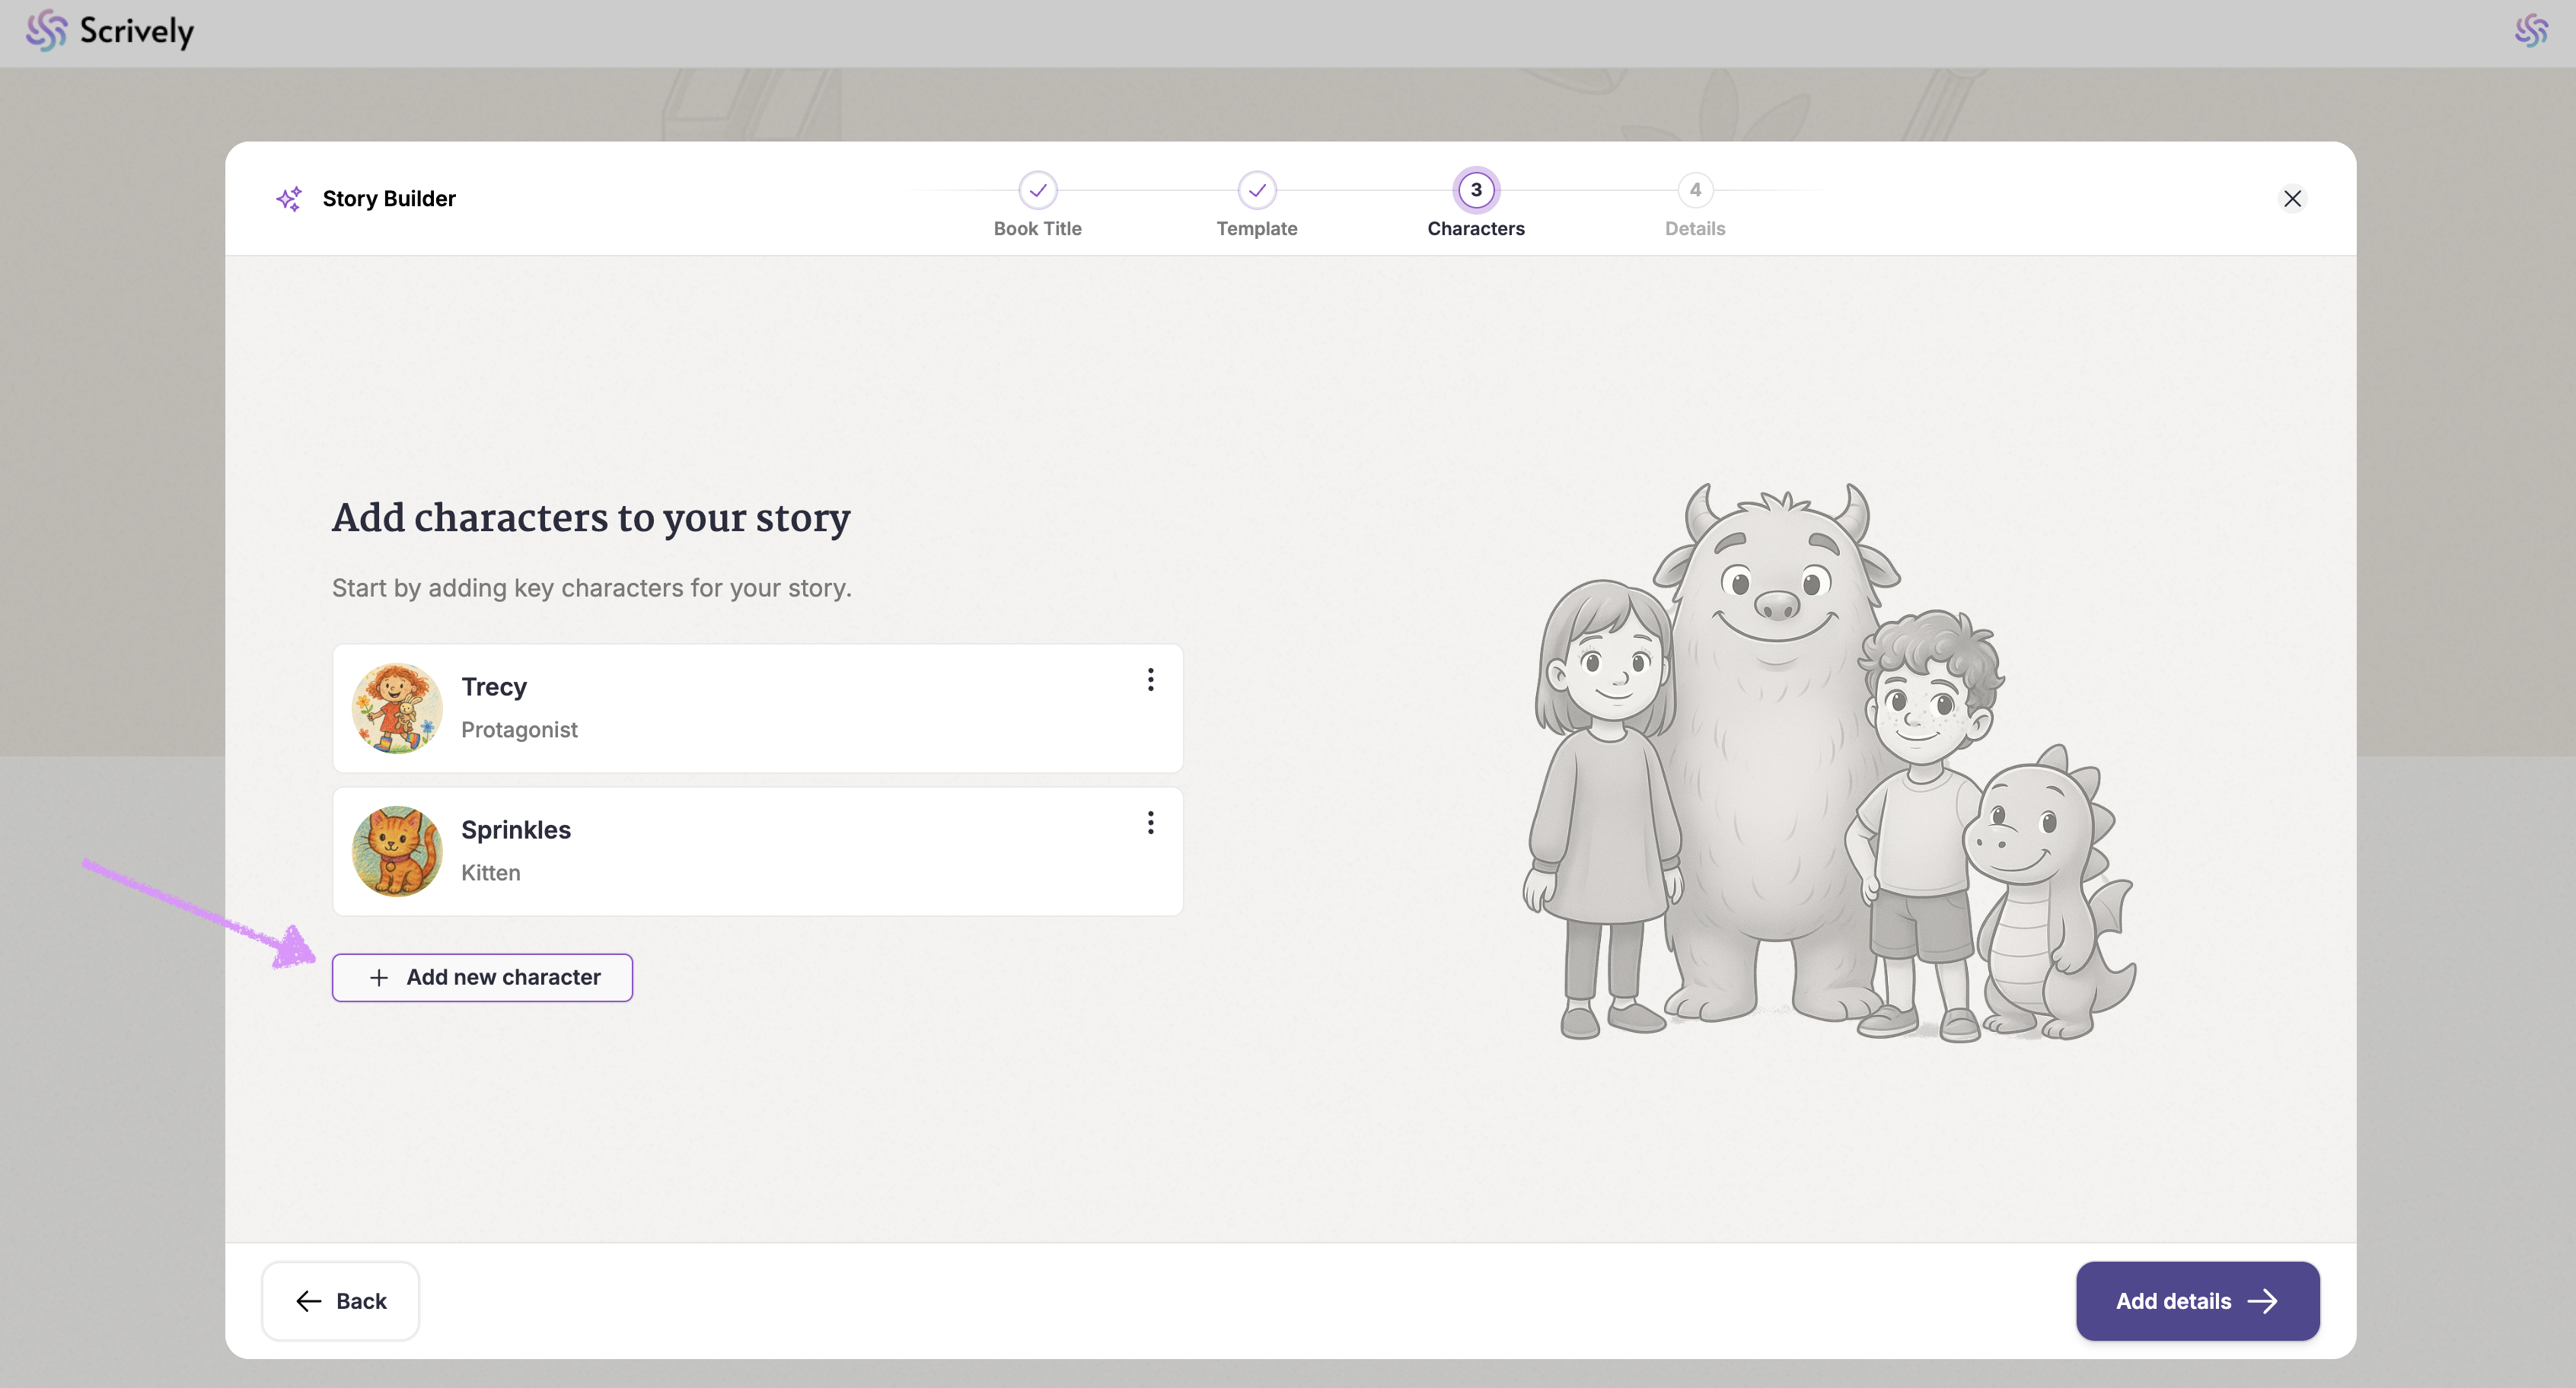Viewport: 2576px width, 1388px height.
Task: Click the Back button
Action: click(x=340, y=1300)
